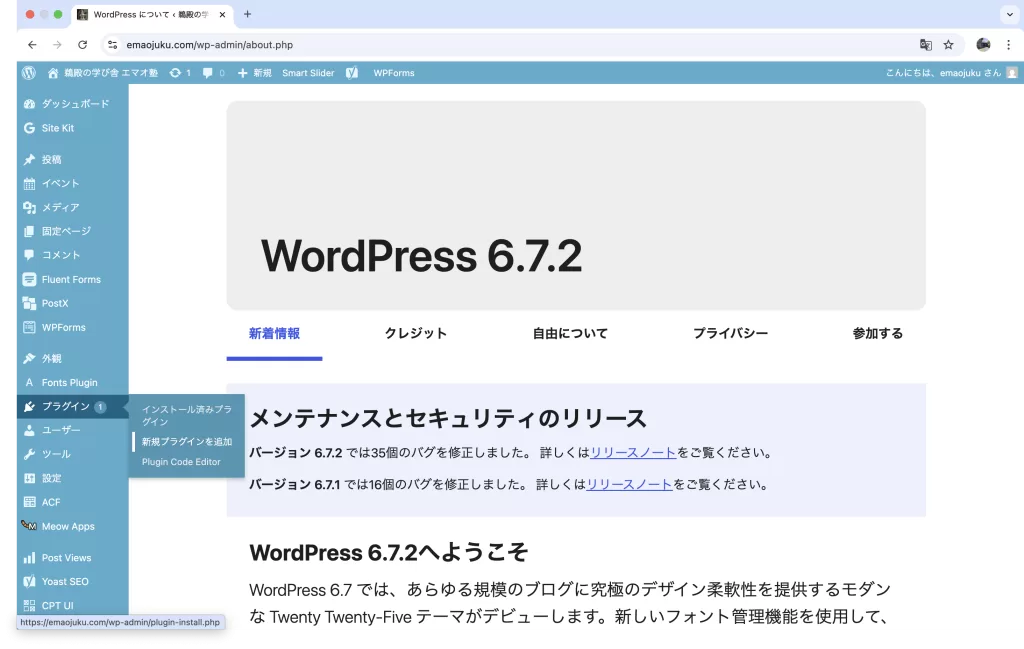The width and height of the screenshot is (1024, 649).
Task: Switch to the 自由について tab
Action: [570, 334]
